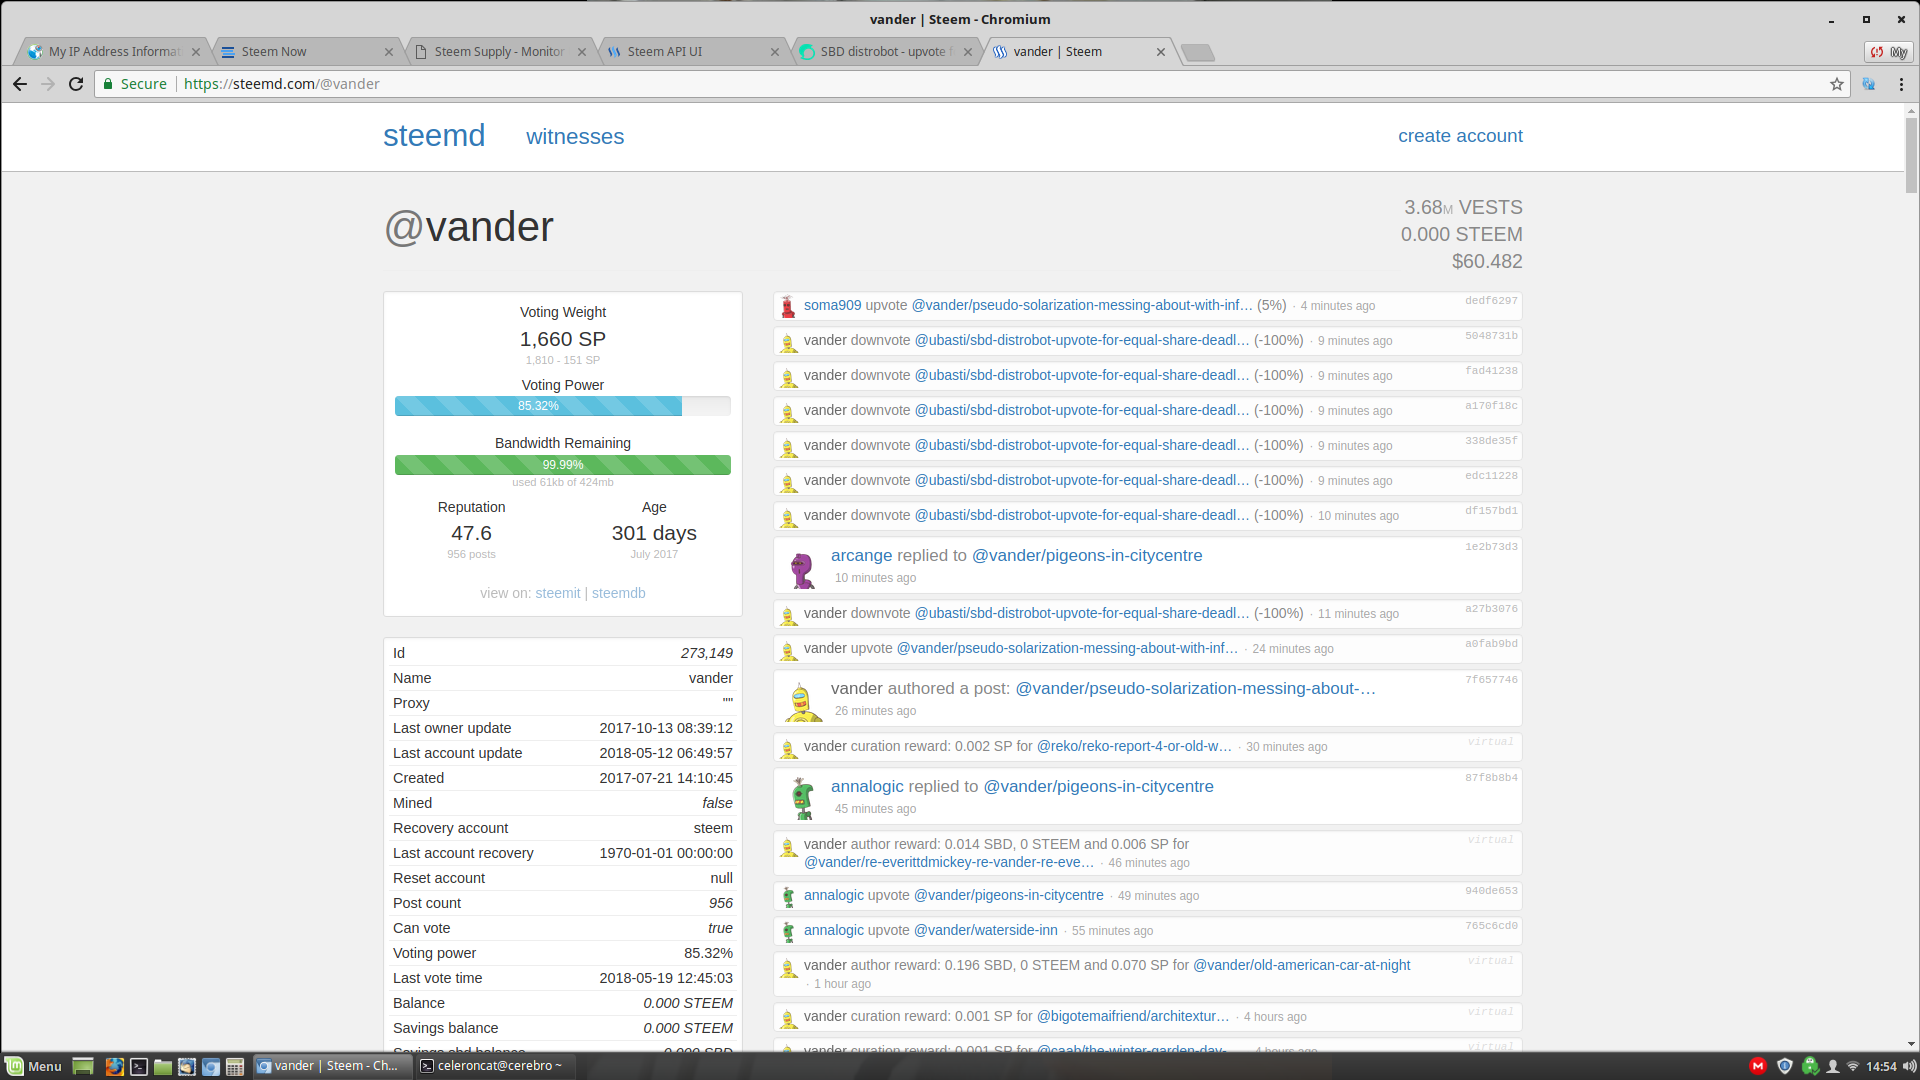Click the shield update manager tray icon

click(x=1785, y=1066)
